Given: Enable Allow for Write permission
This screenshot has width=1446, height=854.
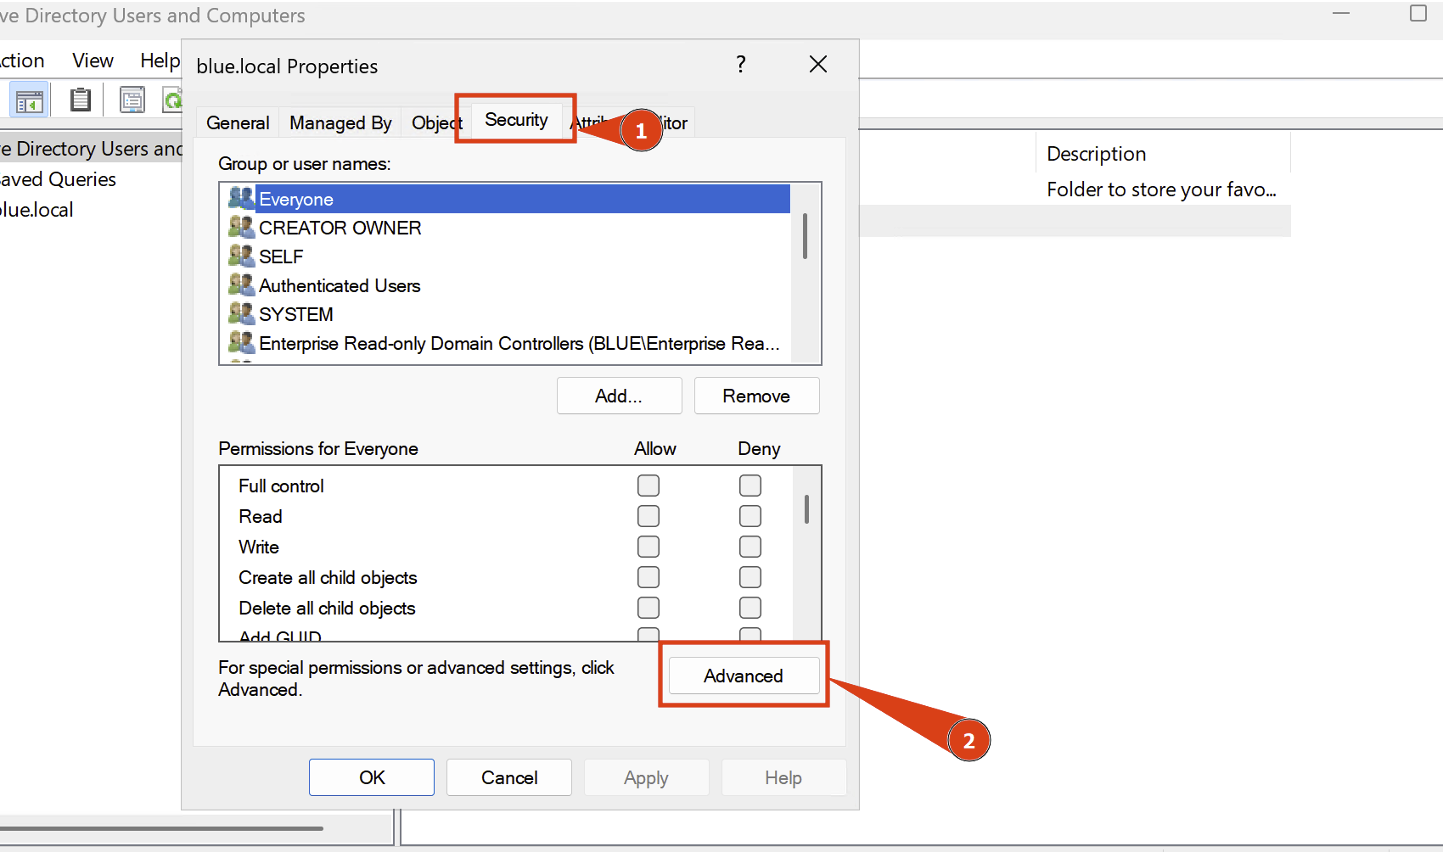Looking at the screenshot, I should pyautogui.click(x=648, y=547).
